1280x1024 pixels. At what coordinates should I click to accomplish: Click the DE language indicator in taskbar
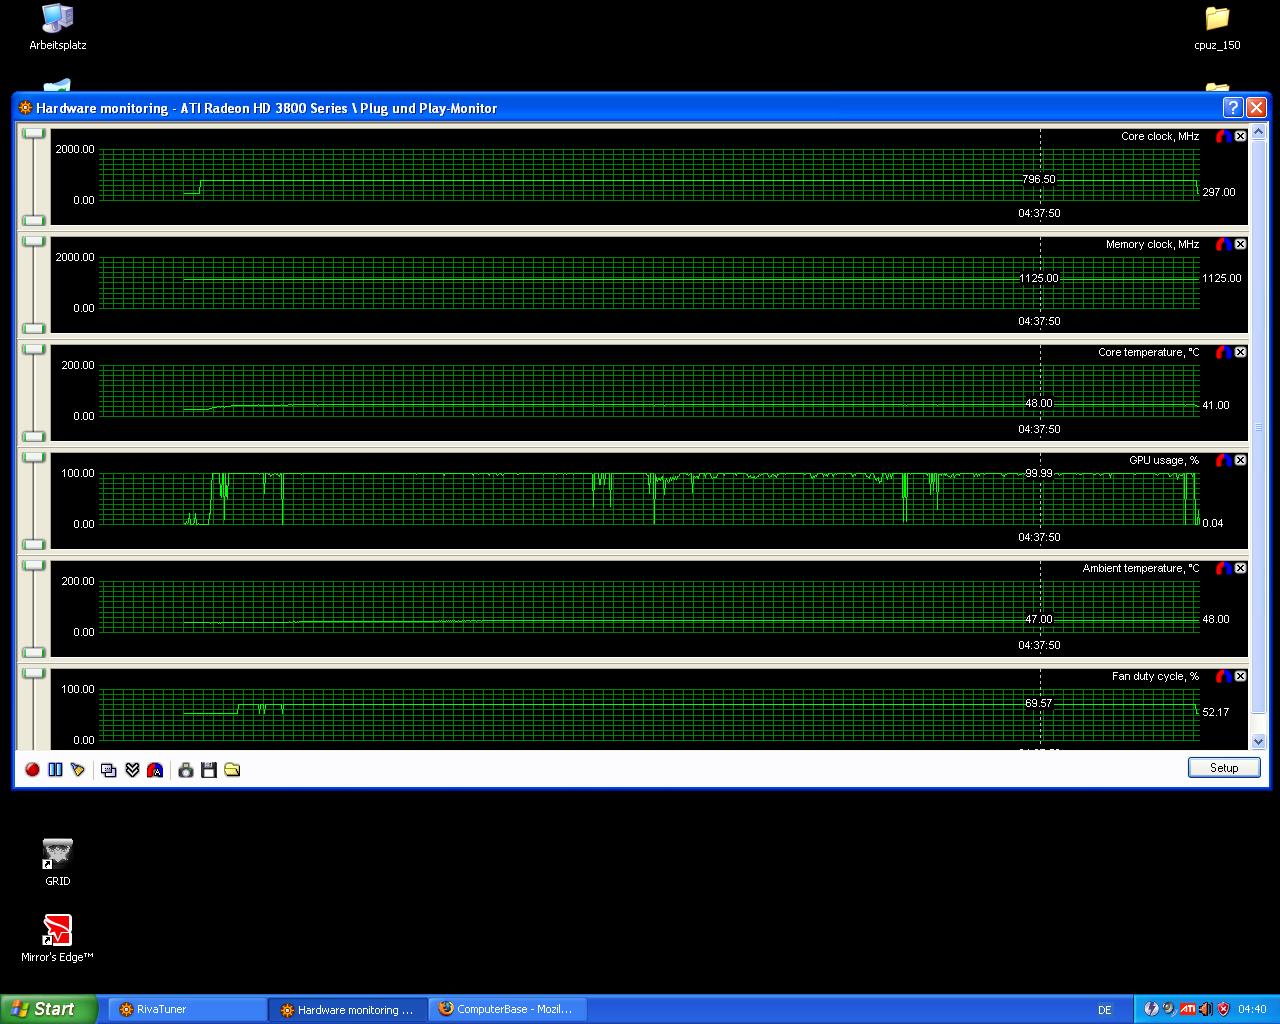pos(1105,1010)
